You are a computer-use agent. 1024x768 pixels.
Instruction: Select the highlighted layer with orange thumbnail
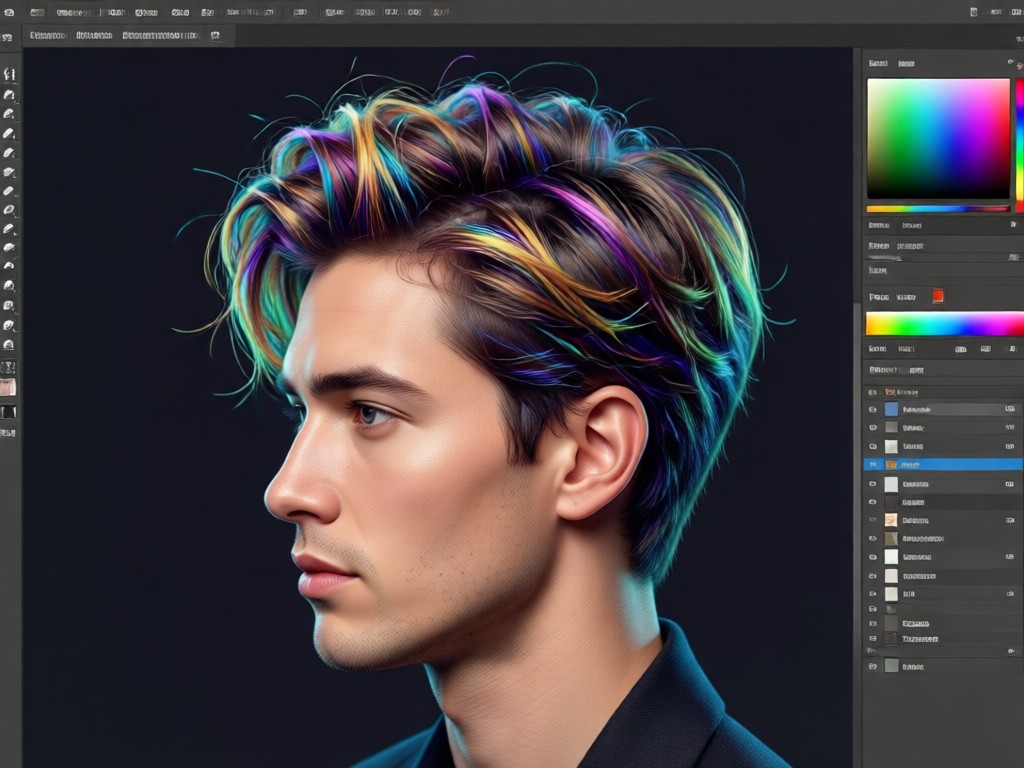click(943, 464)
